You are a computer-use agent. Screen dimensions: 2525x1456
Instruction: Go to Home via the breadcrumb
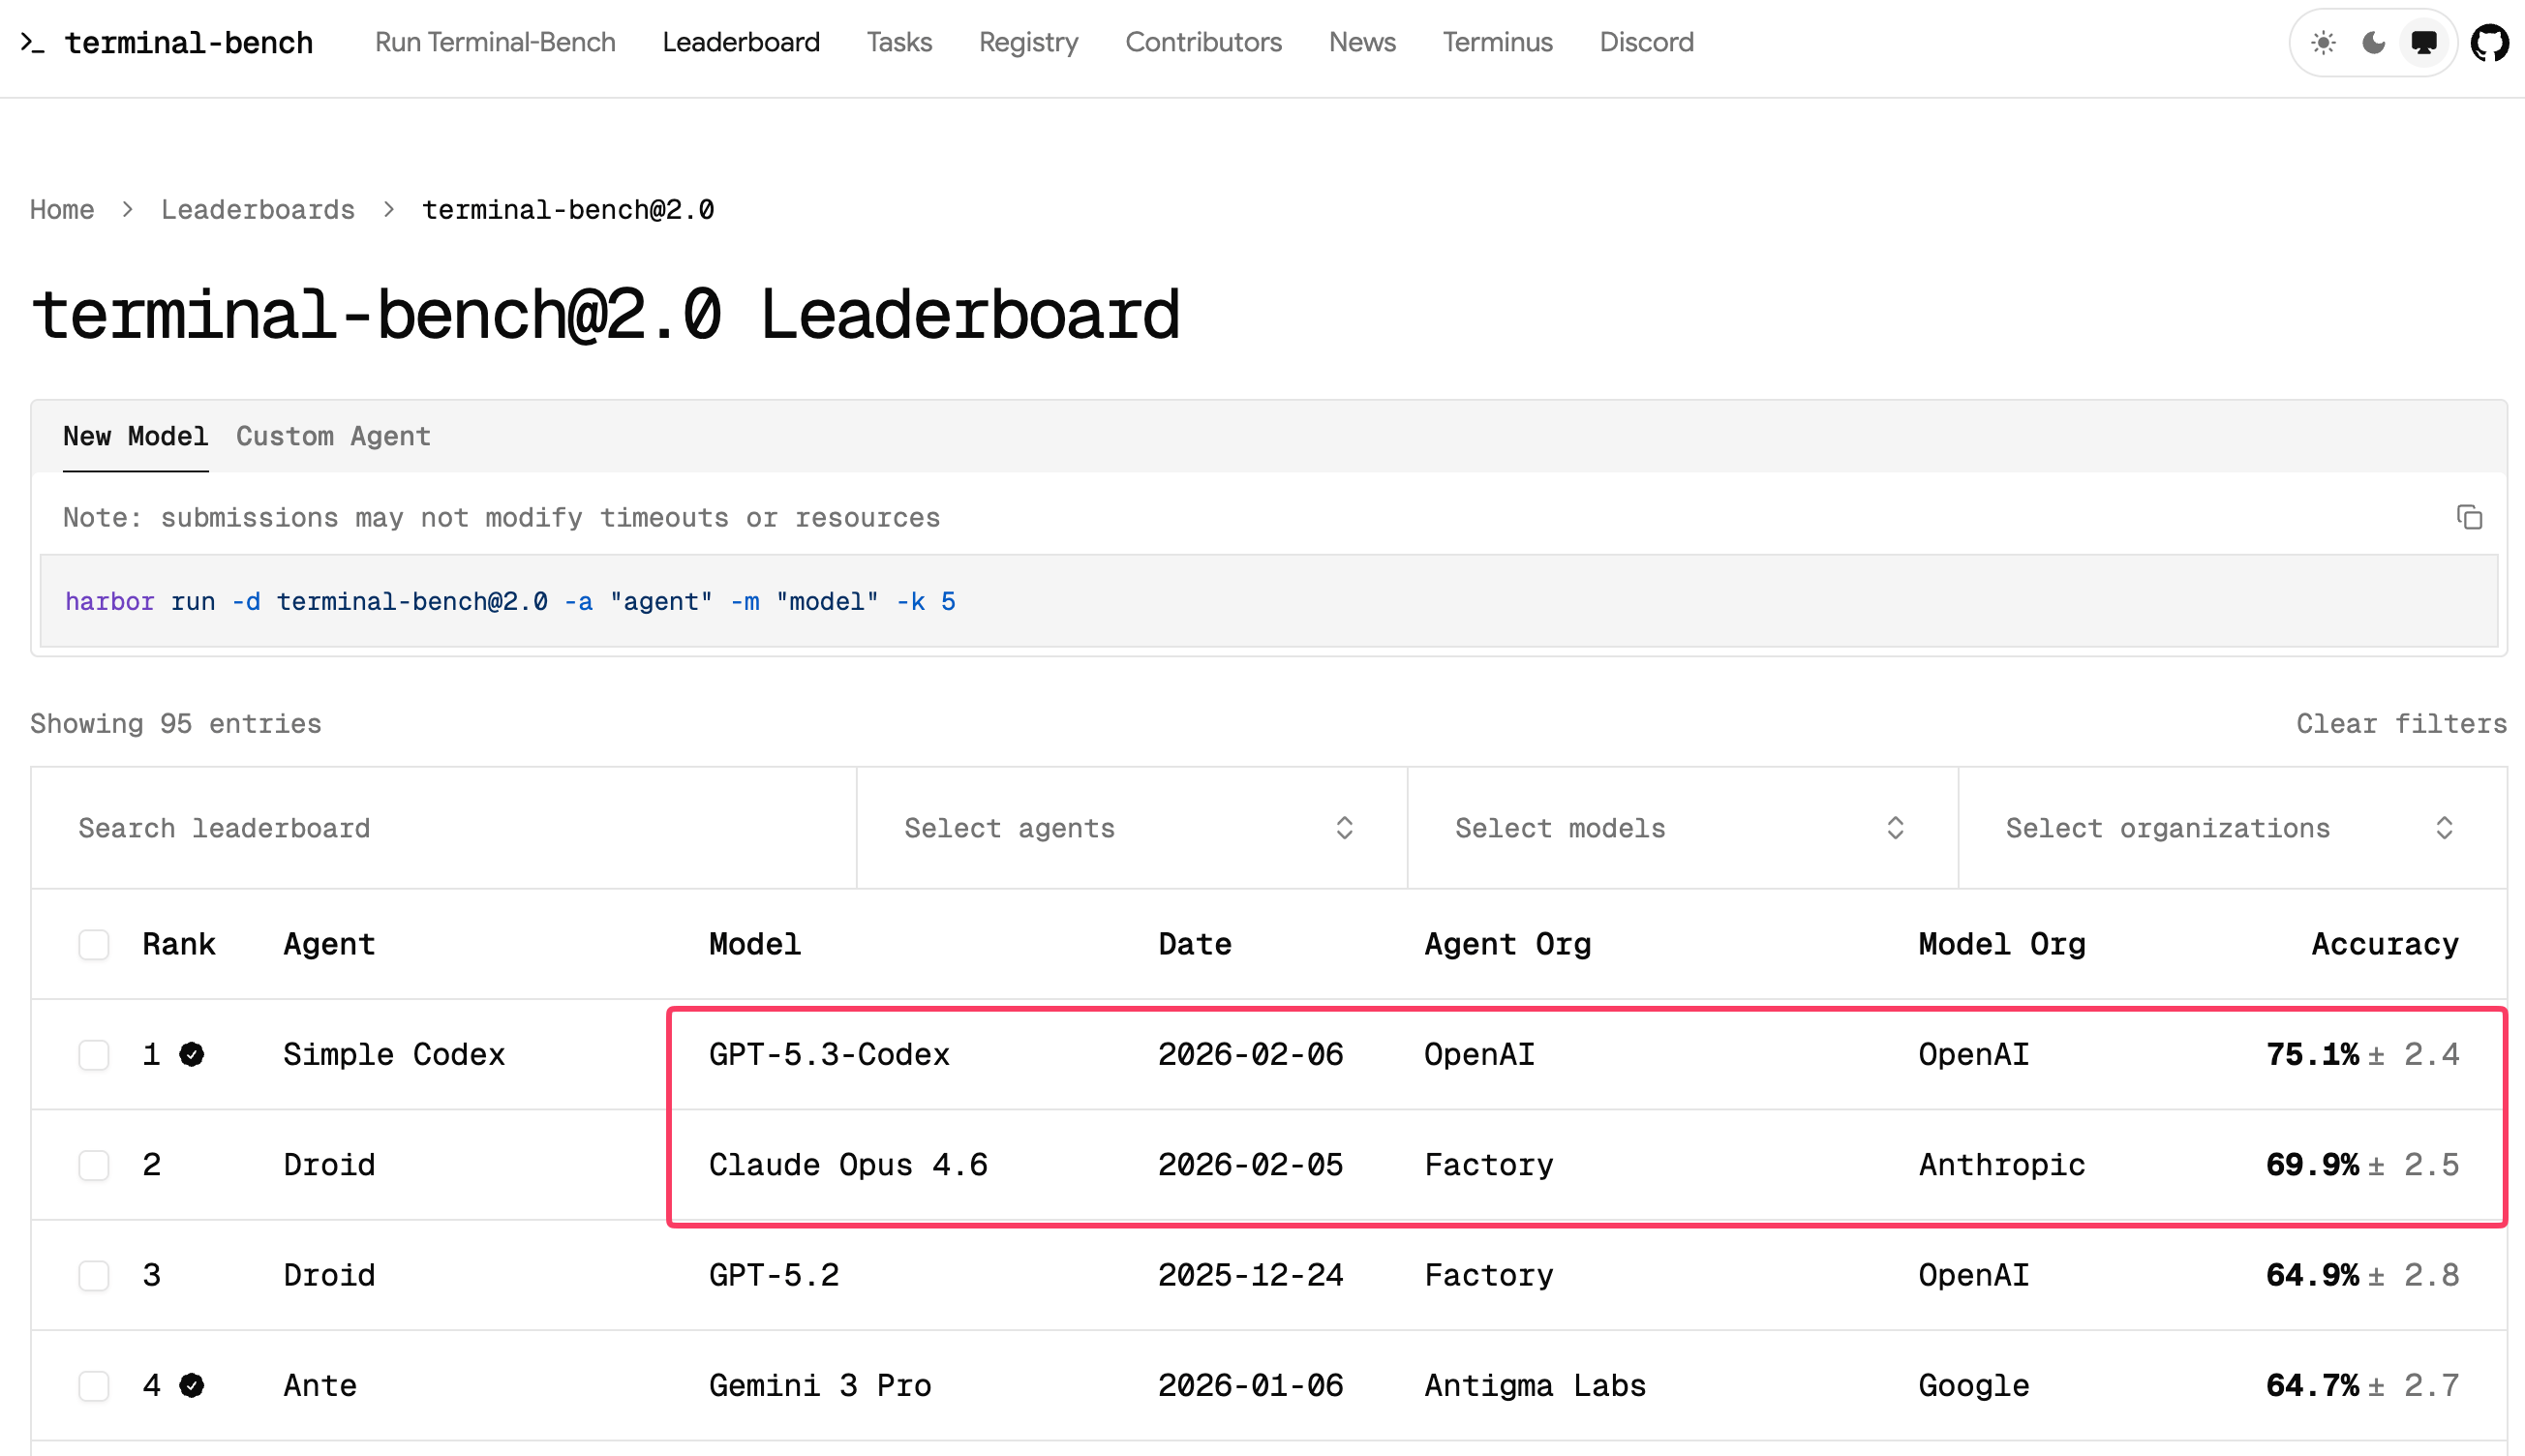click(61, 209)
